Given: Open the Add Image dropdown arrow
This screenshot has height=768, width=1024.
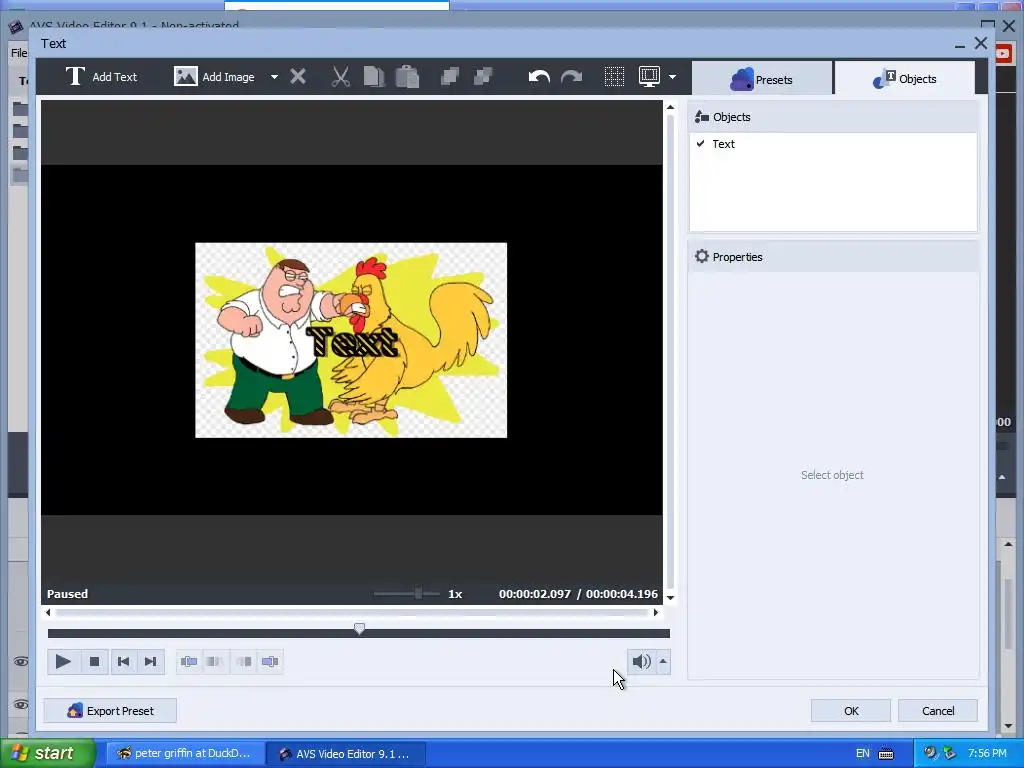Looking at the screenshot, I should [x=274, y=77].
